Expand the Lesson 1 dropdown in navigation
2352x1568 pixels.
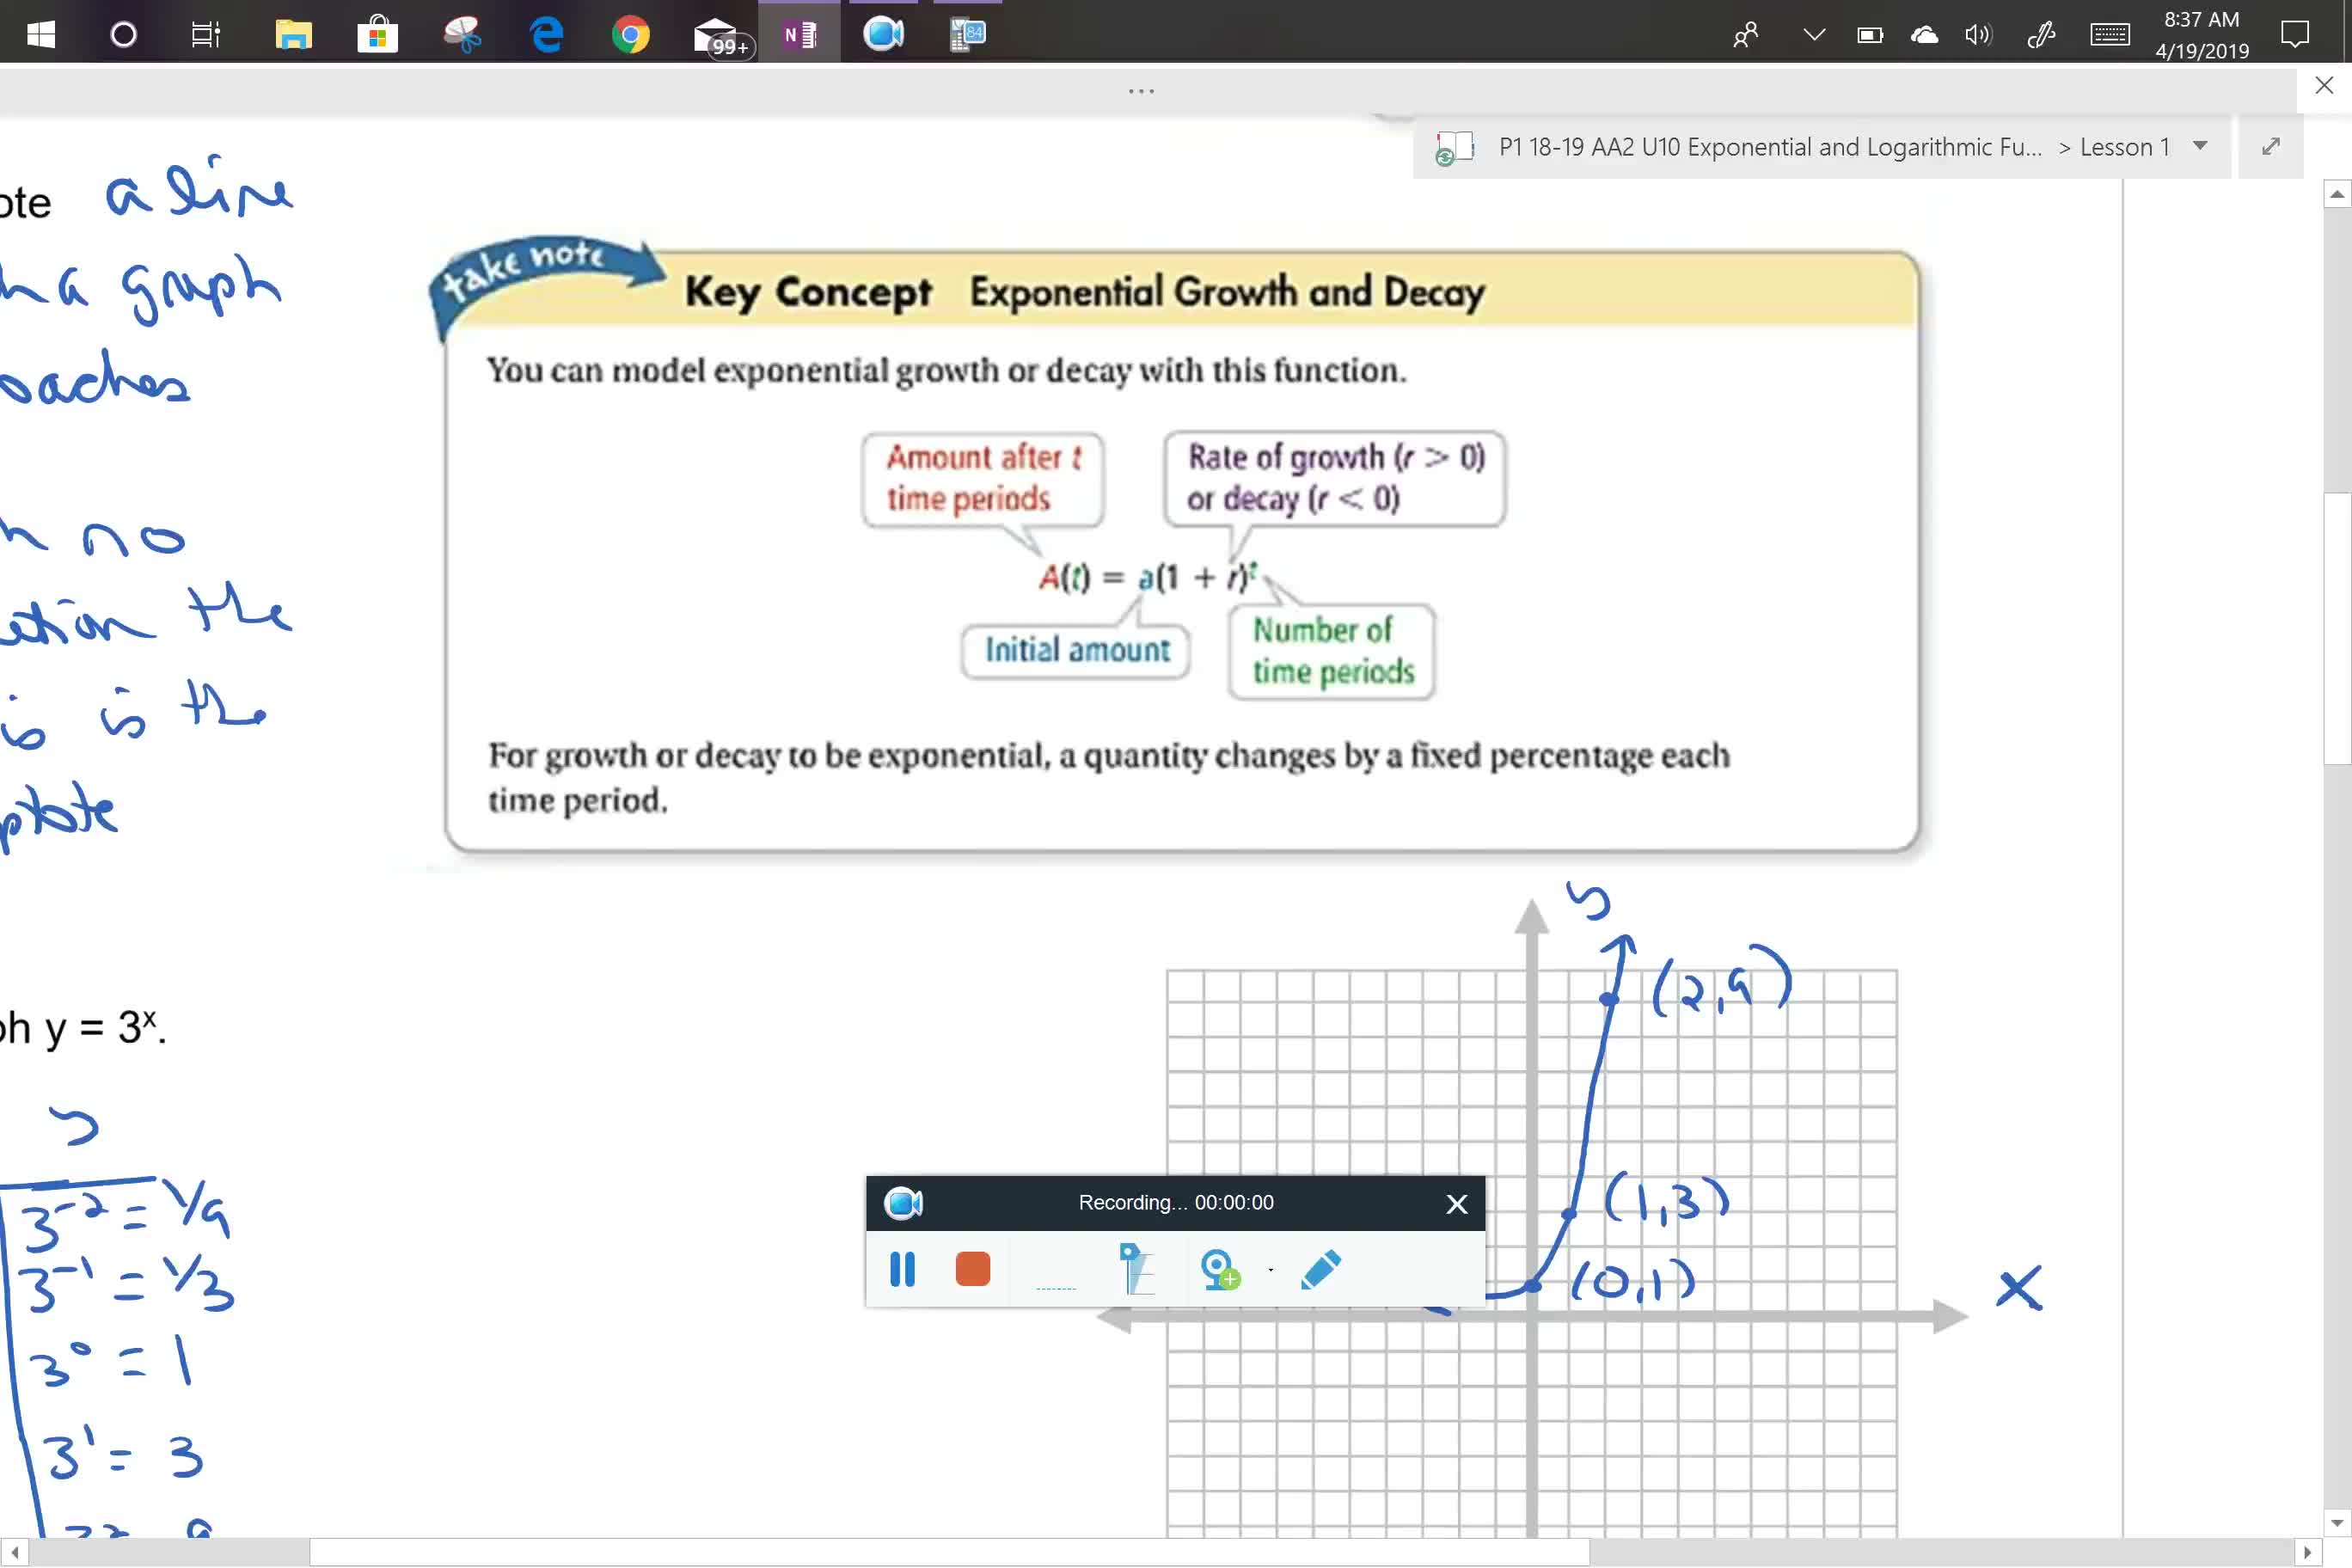click(2202, 147)
